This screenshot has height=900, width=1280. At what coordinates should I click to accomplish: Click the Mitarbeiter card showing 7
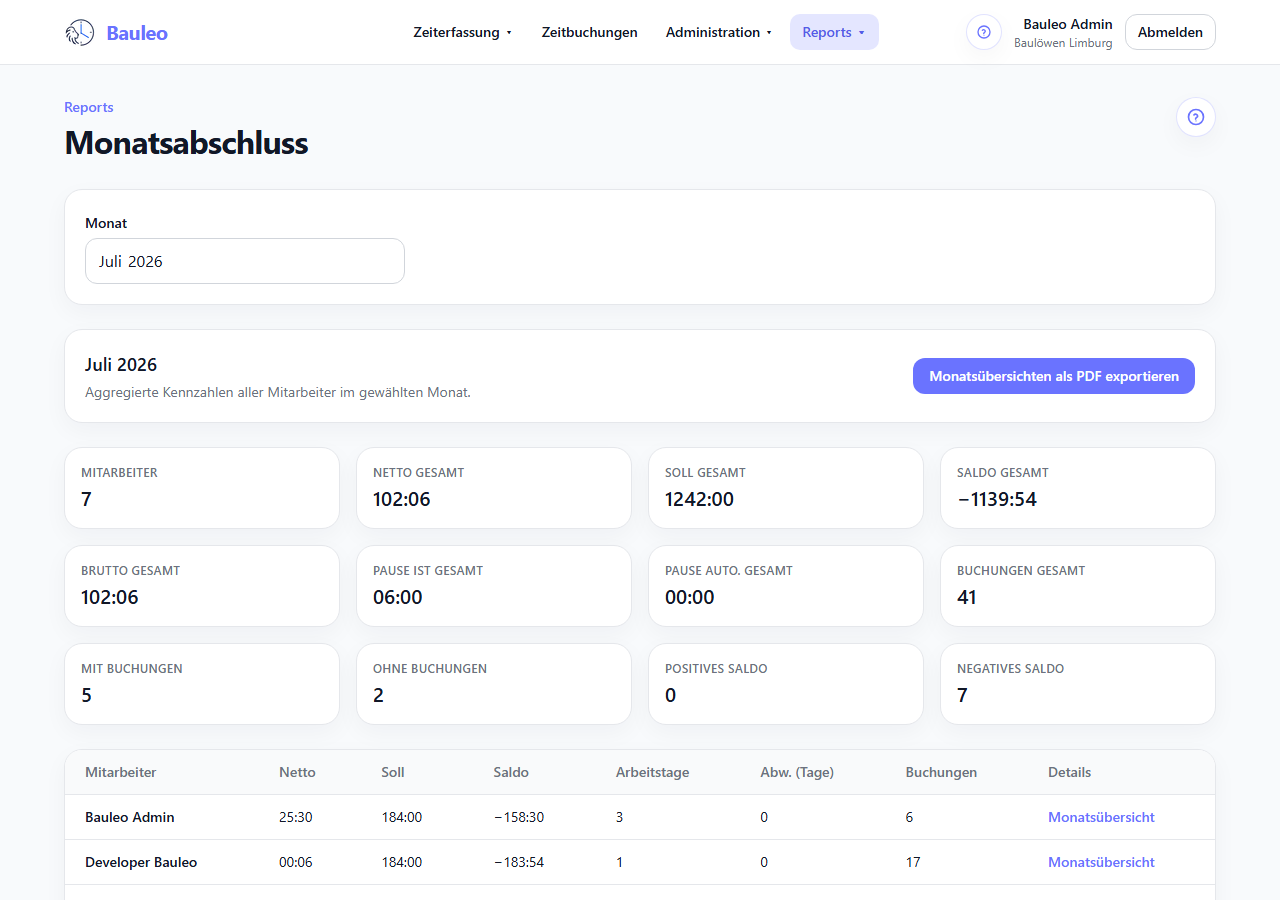point(202,488)
